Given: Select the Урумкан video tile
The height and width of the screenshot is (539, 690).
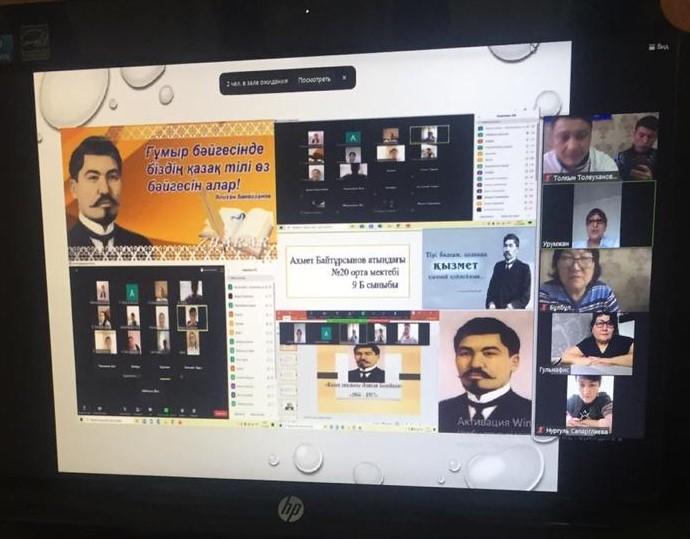Looking at the screenshot, I should tap(598, 215).
